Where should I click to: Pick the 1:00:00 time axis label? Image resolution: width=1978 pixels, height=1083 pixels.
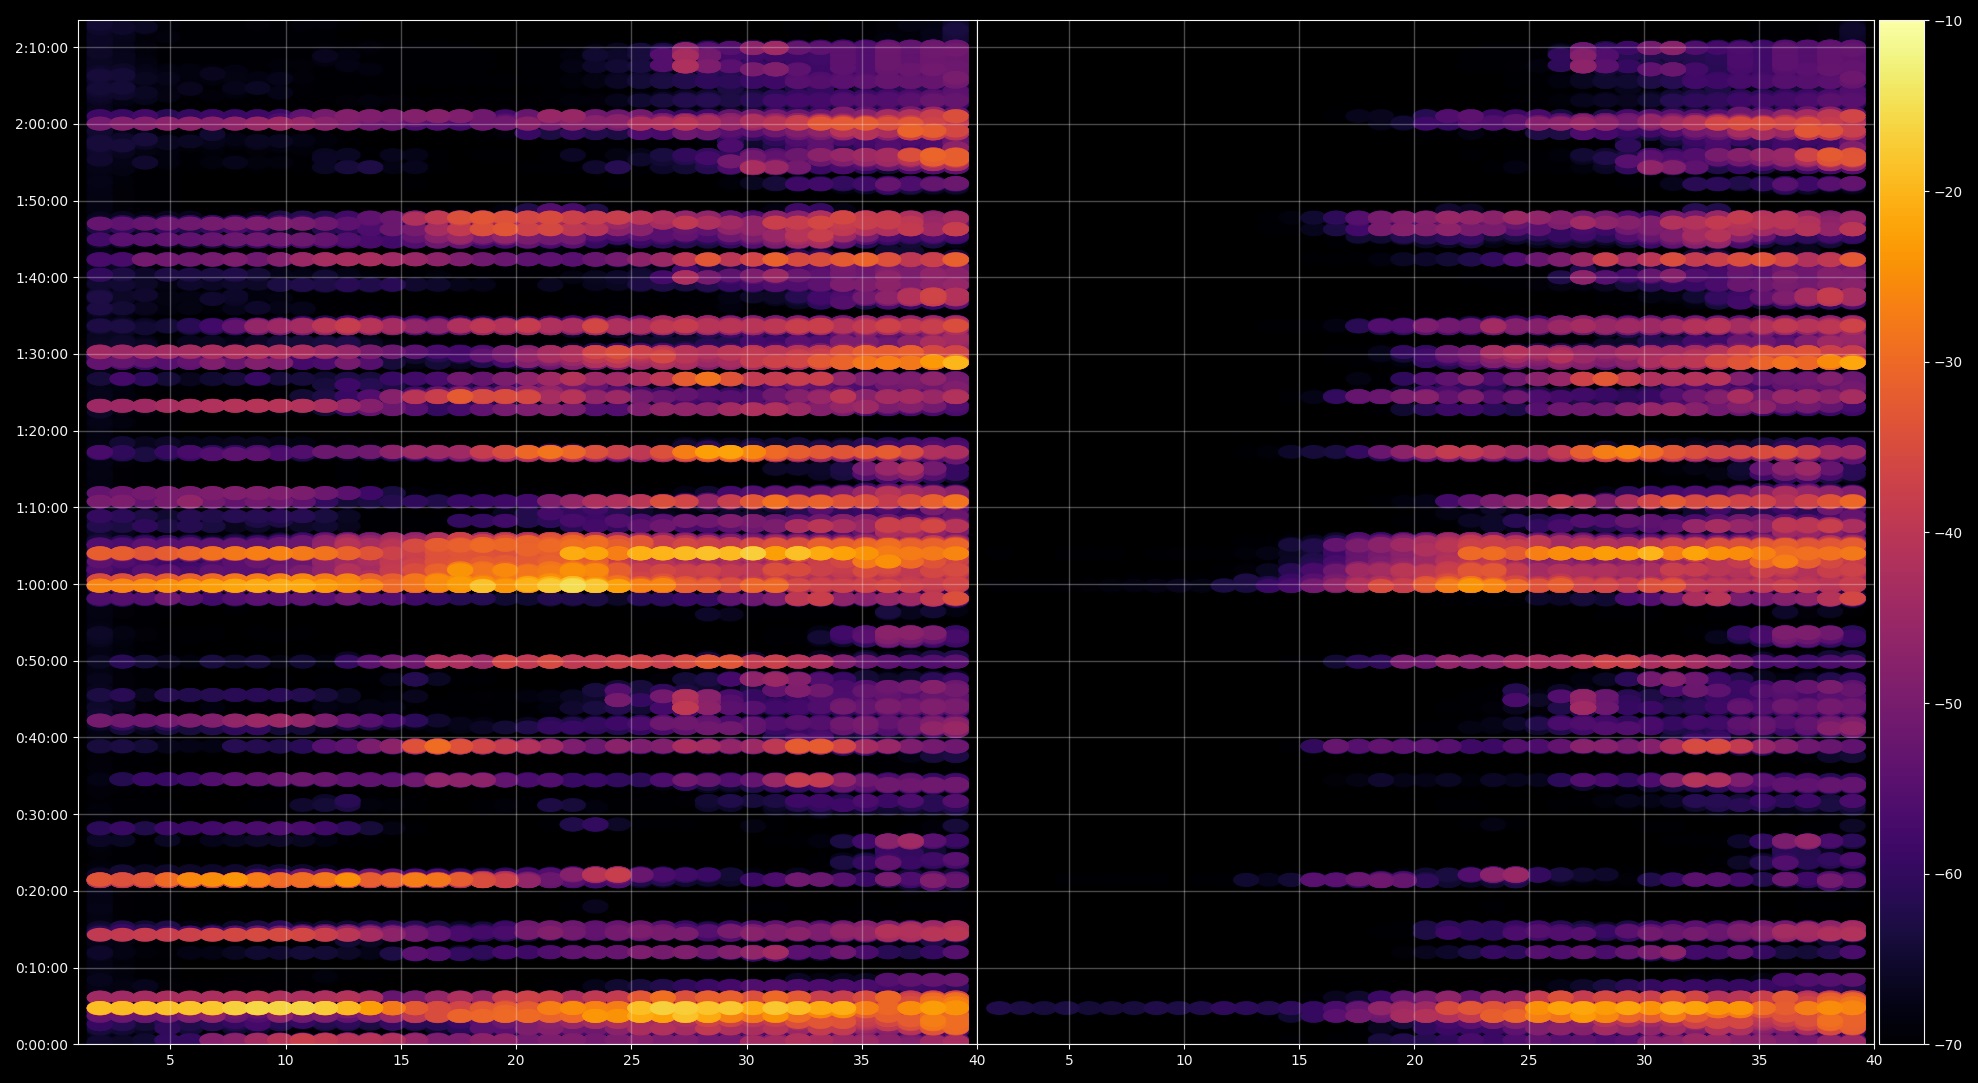coord(41,585)
